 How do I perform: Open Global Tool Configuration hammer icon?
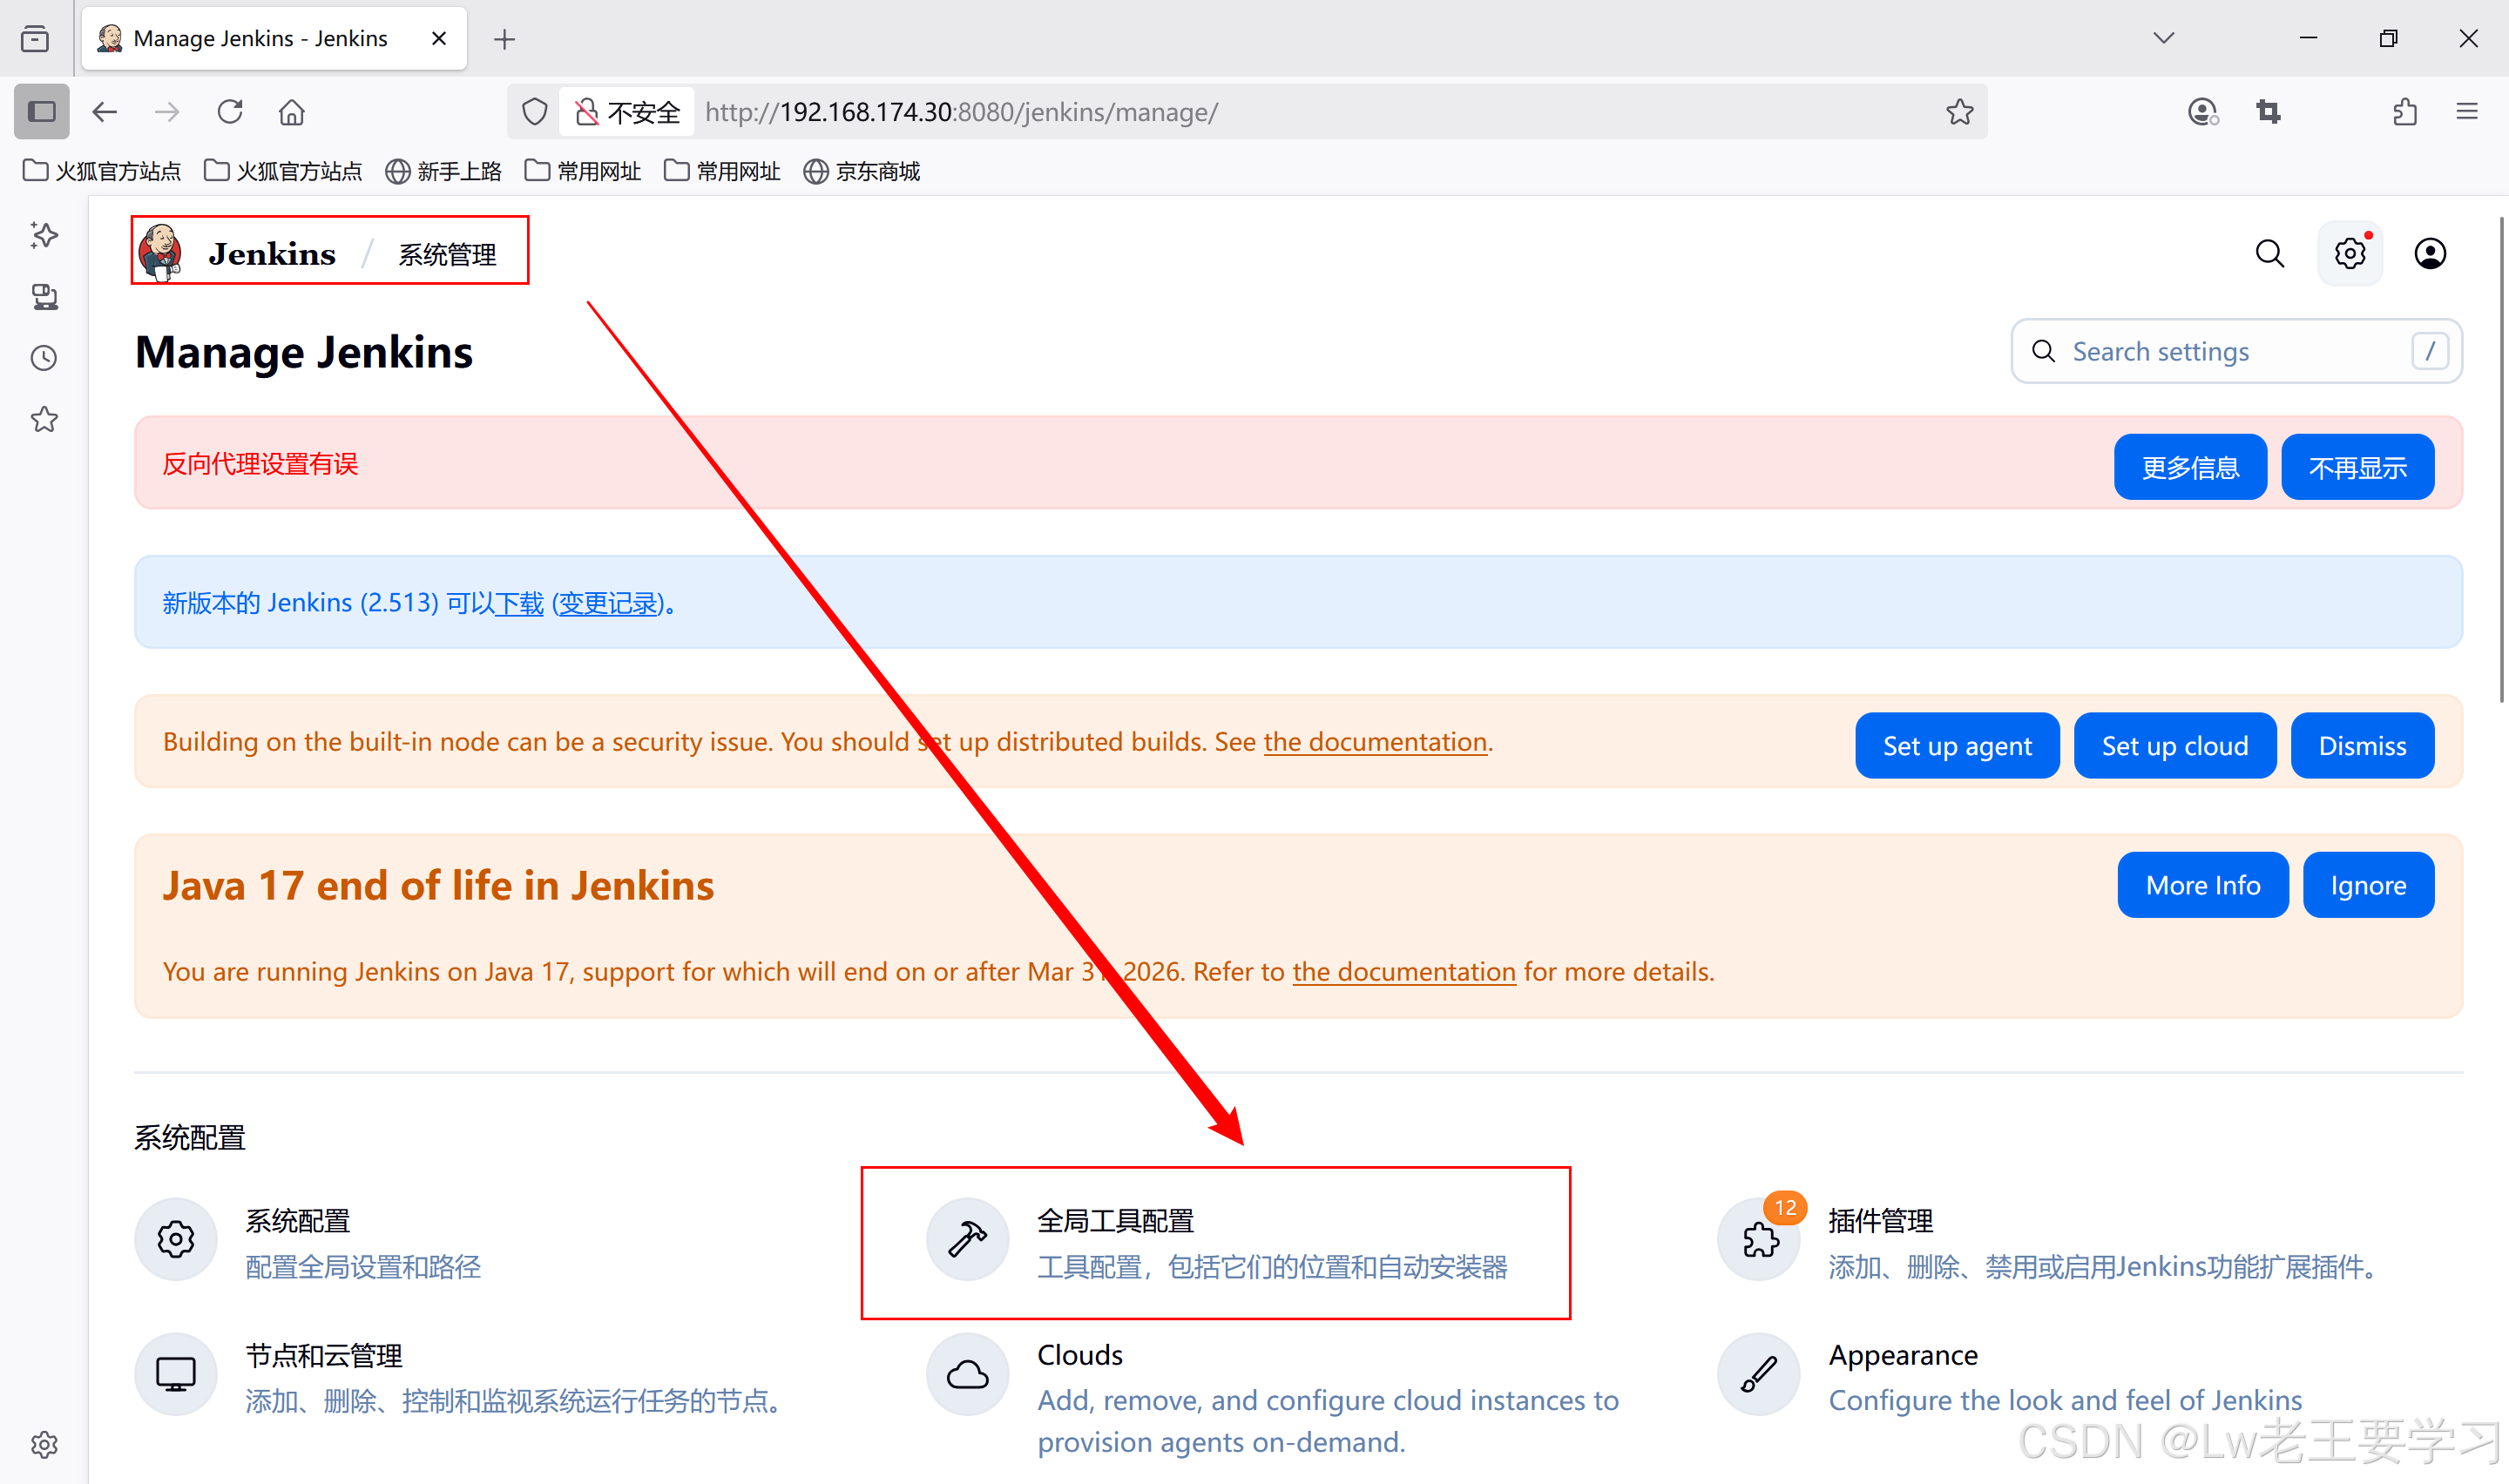click(966, 1238)
